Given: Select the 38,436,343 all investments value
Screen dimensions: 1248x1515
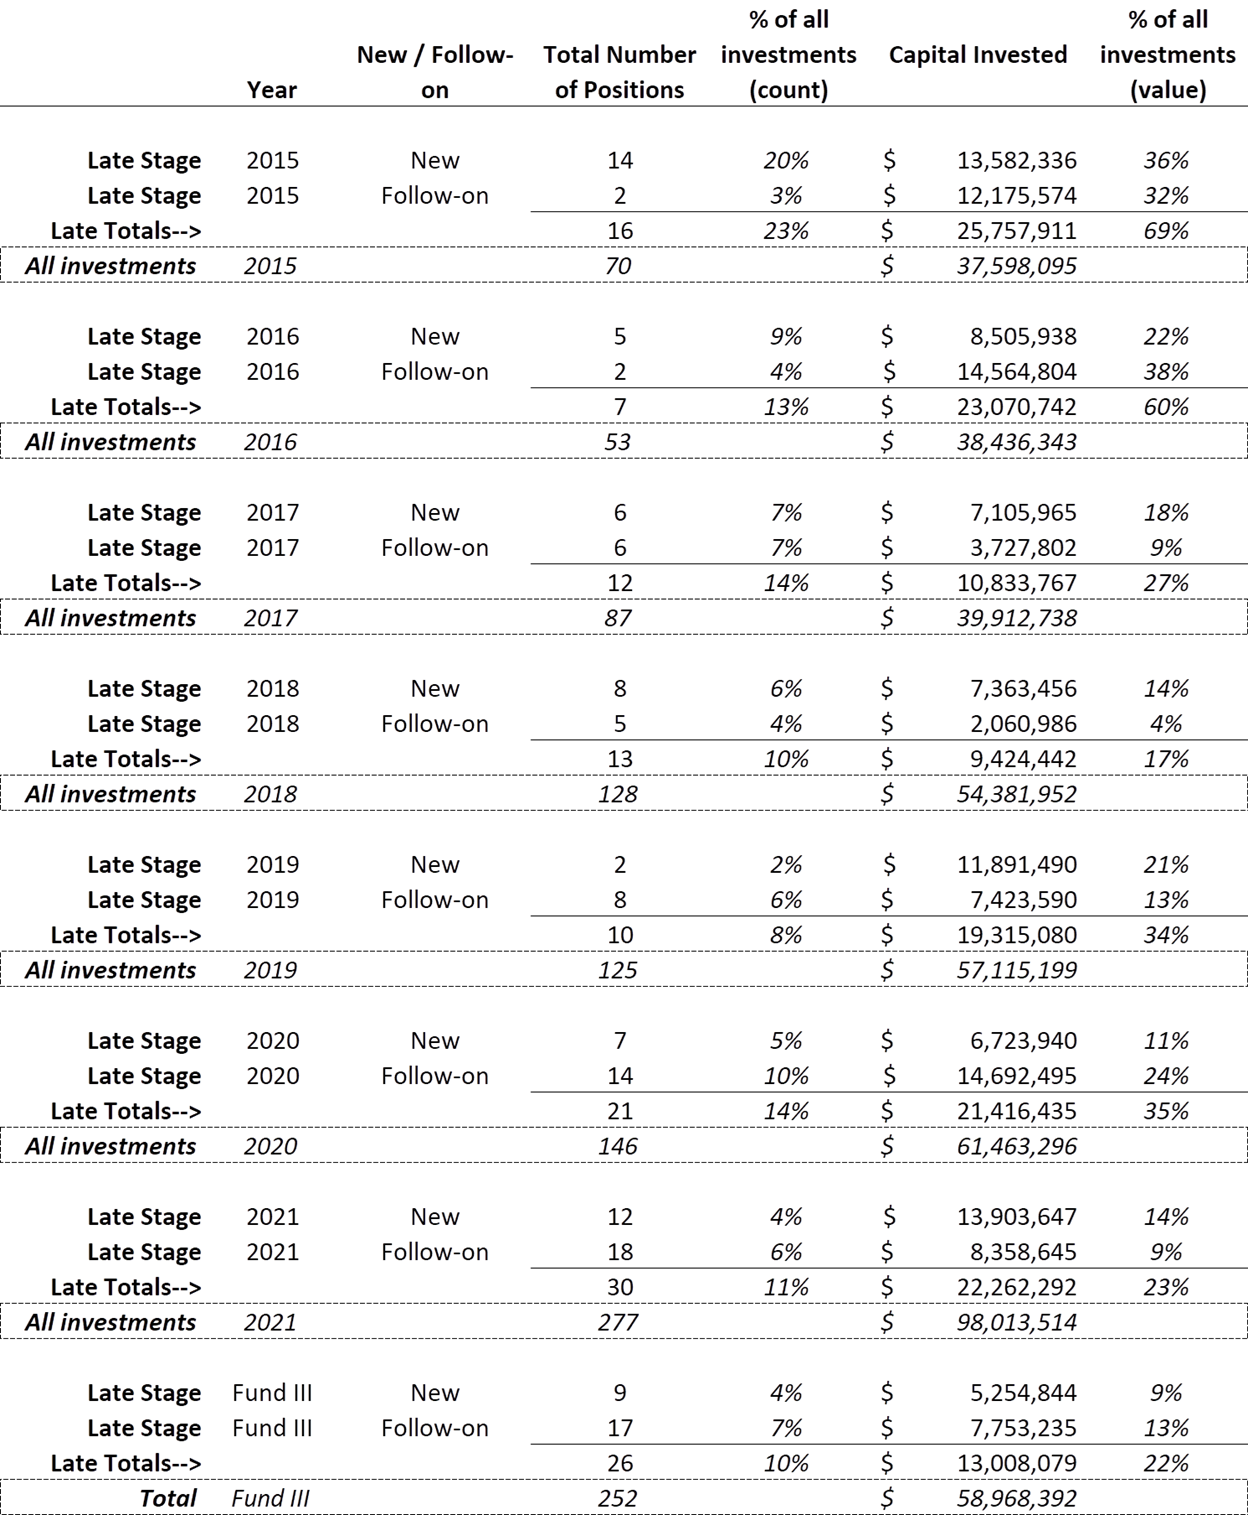Looking at the screenshot, I should pyautogui.click(x=1017, y=442).
